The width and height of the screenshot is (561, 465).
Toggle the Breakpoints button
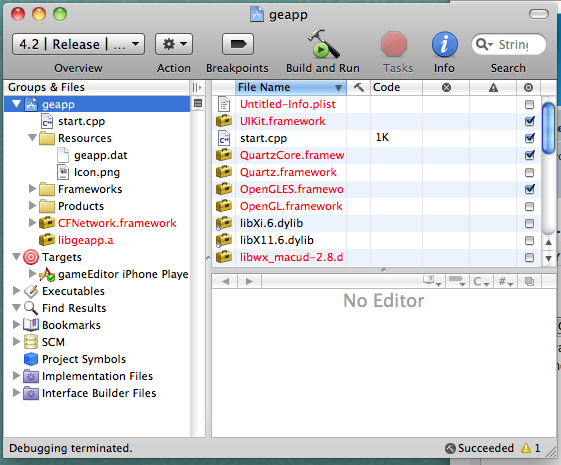point(238,44)
